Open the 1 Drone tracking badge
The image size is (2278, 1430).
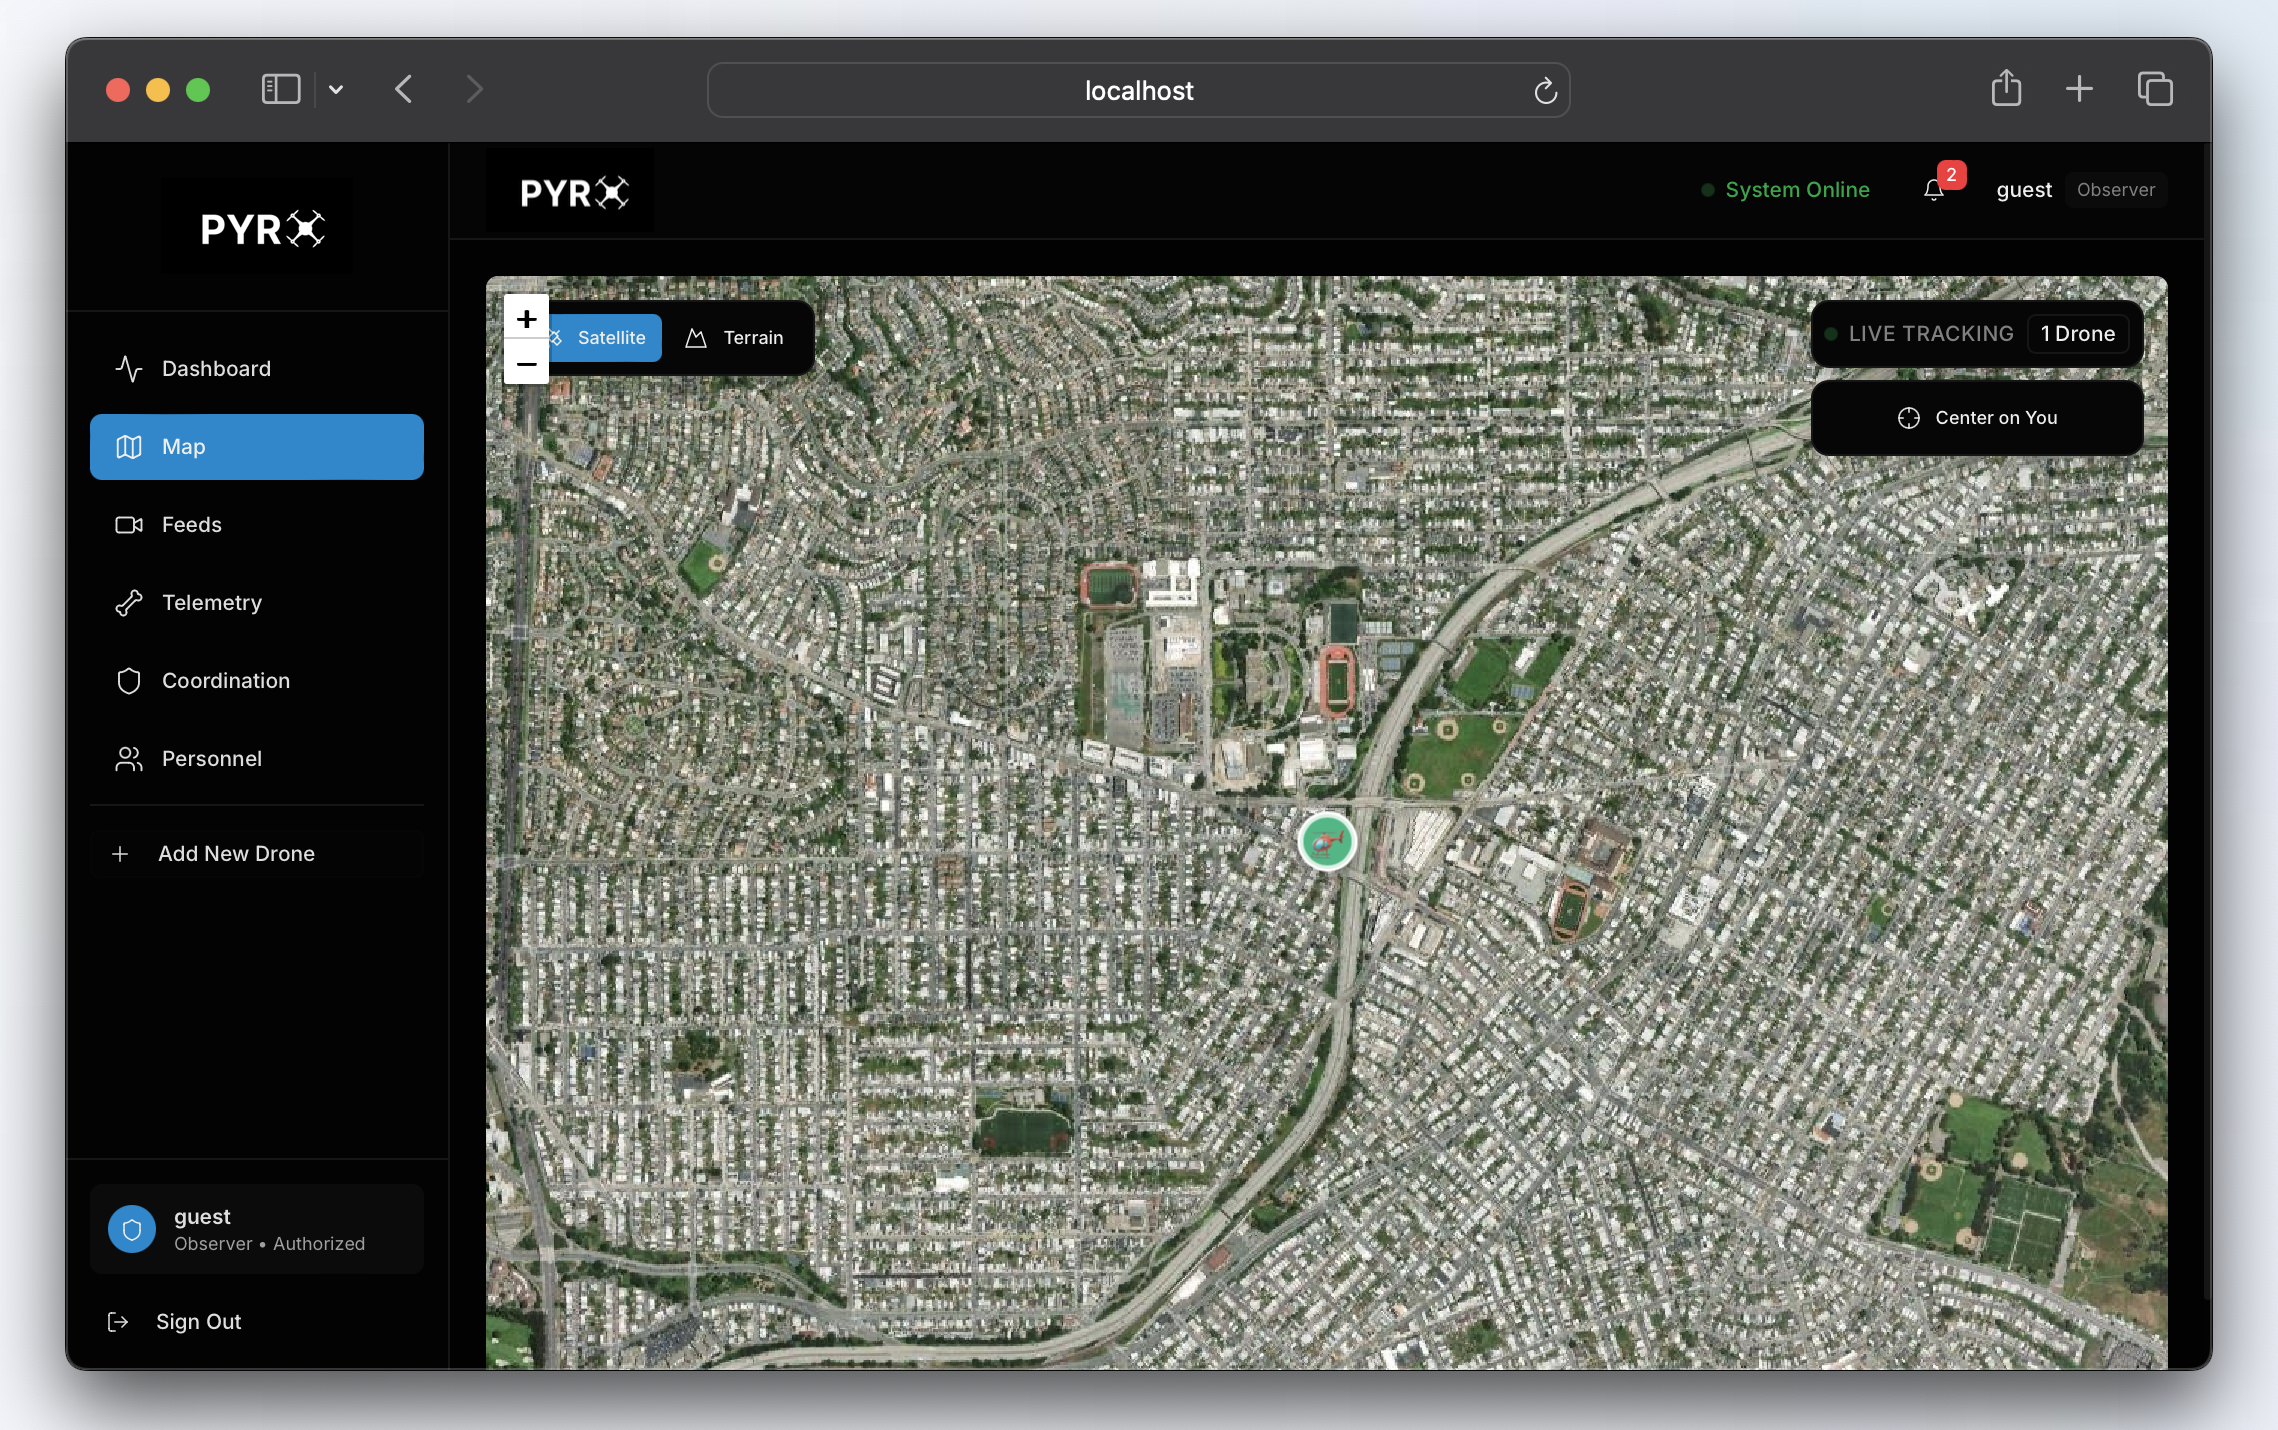(x=2077, y=334)
